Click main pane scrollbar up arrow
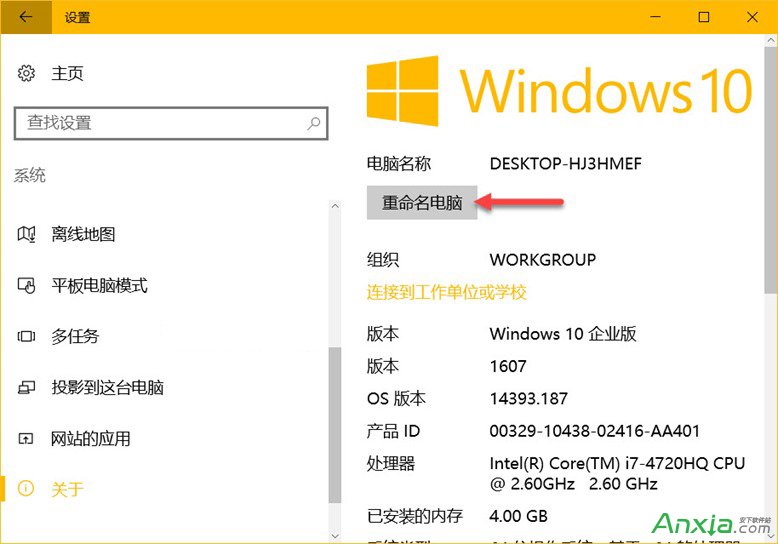This screenshot has height=544, width=778. (x=771, y=41)
